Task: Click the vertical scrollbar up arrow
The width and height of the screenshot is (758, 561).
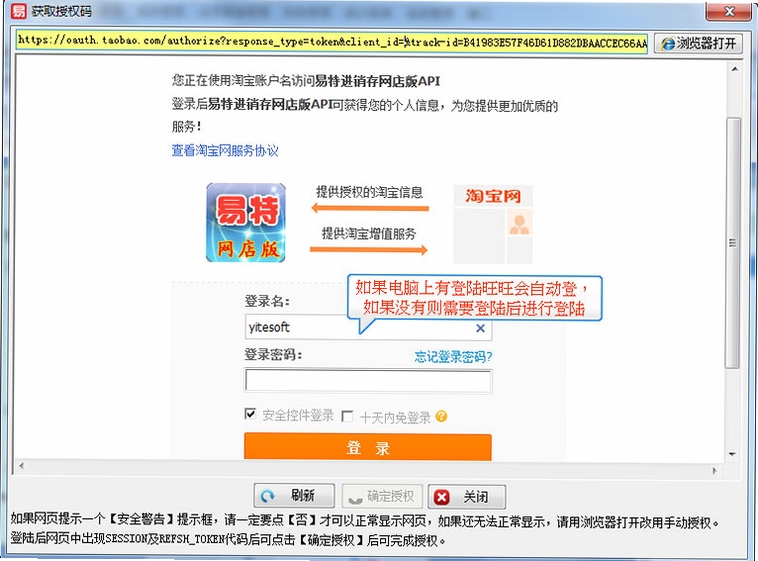Action: pos(734,69)
